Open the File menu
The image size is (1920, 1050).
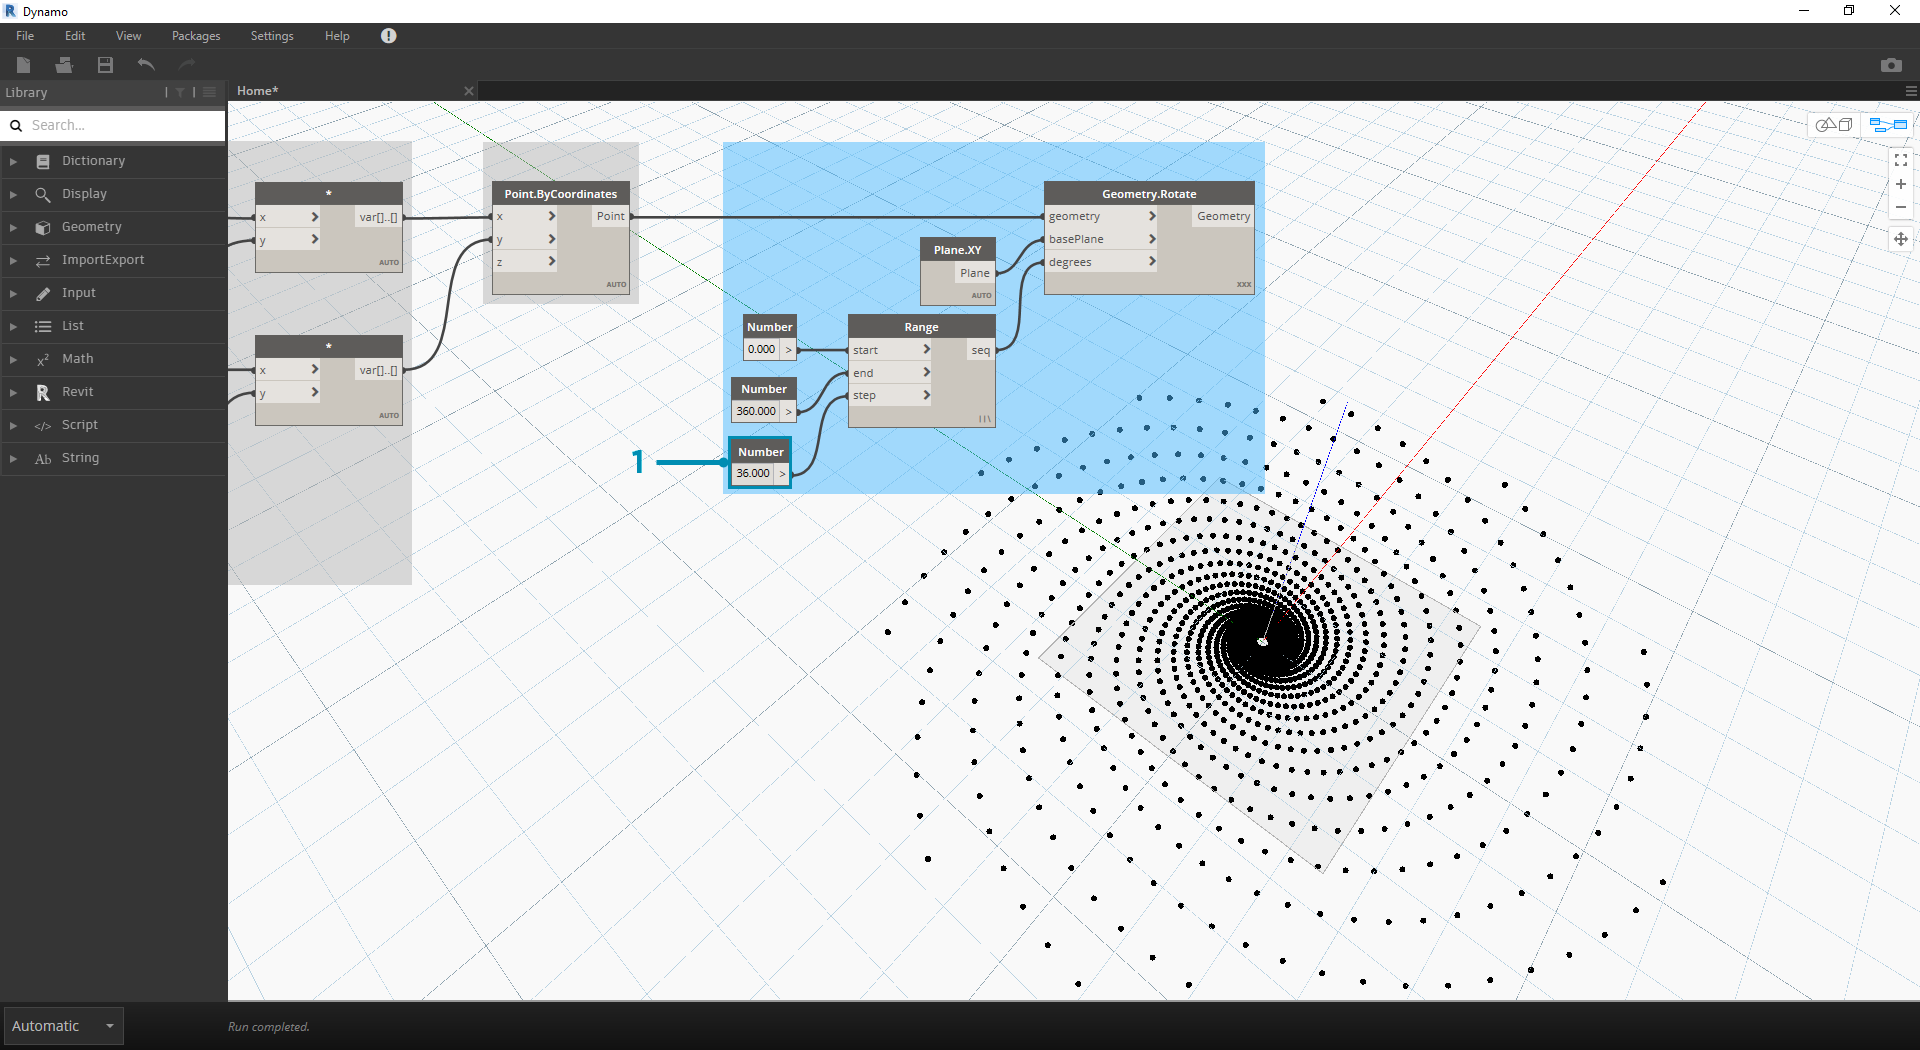click(25, 36)
